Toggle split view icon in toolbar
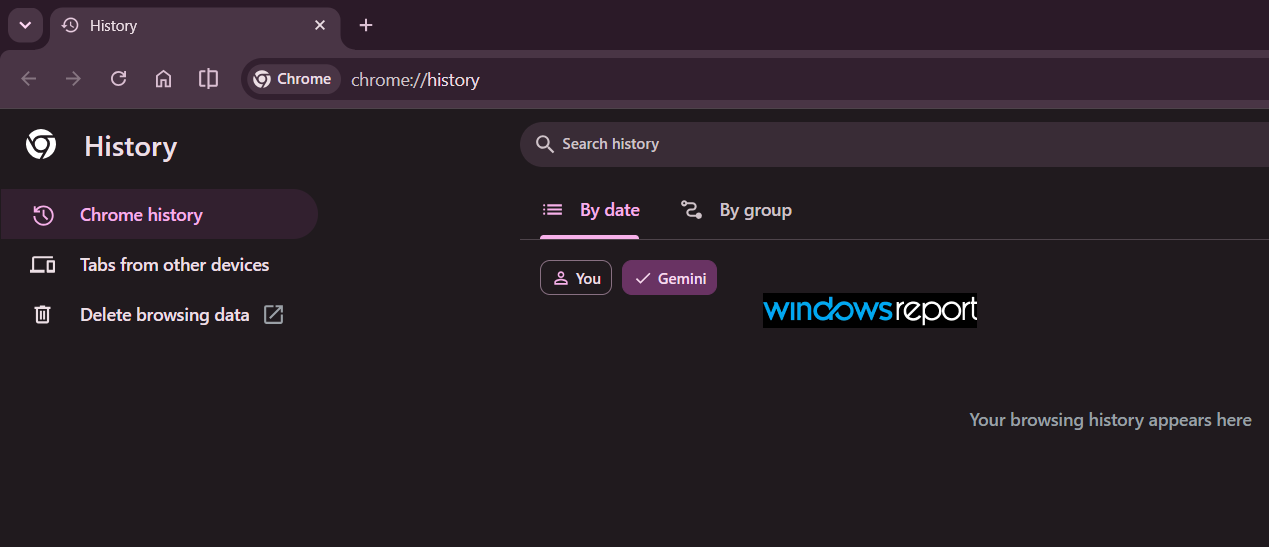The image size is (1269, 547). click(208, 79)
